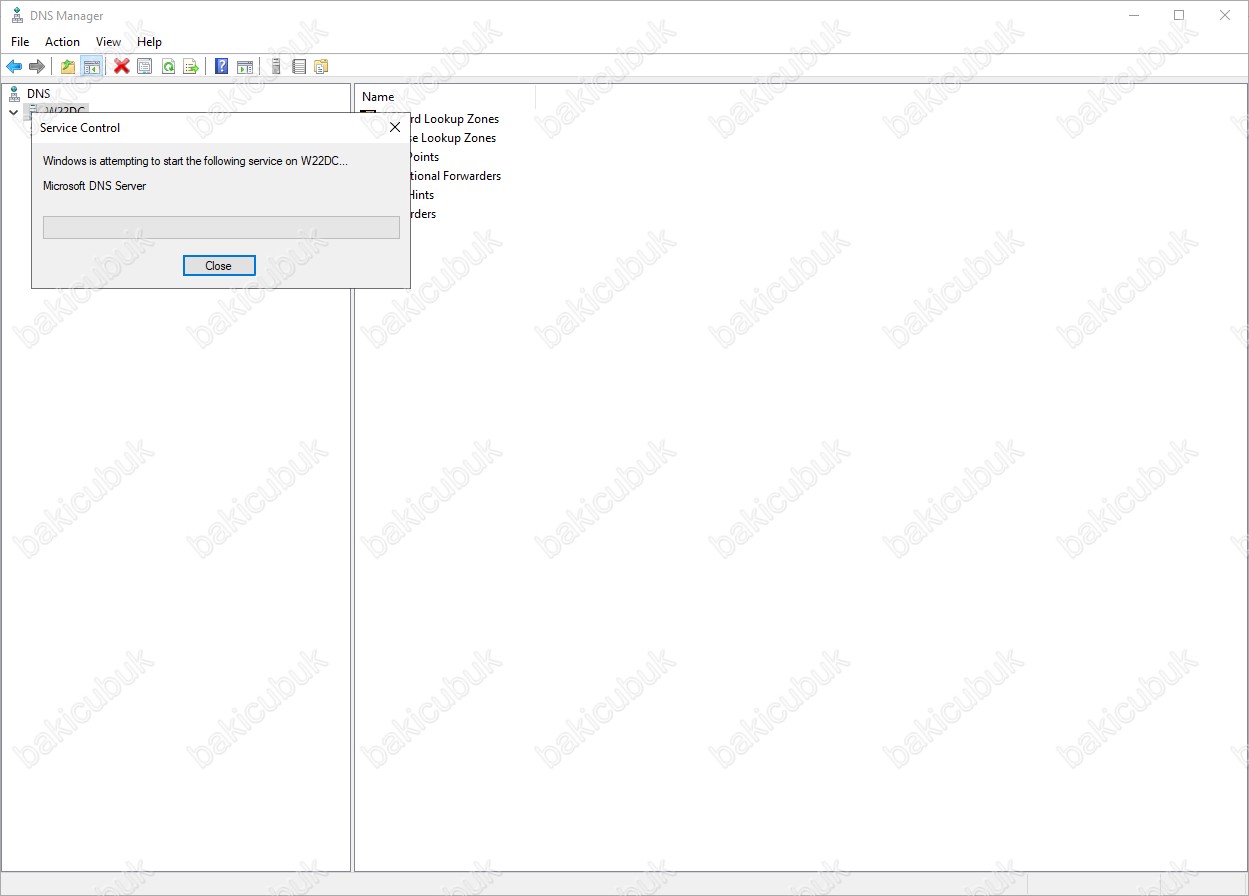Click the blue Back arrow in toolbar
Image resolution: width=1249 pixels, height=896 pixels.
[x=14, y=67]
